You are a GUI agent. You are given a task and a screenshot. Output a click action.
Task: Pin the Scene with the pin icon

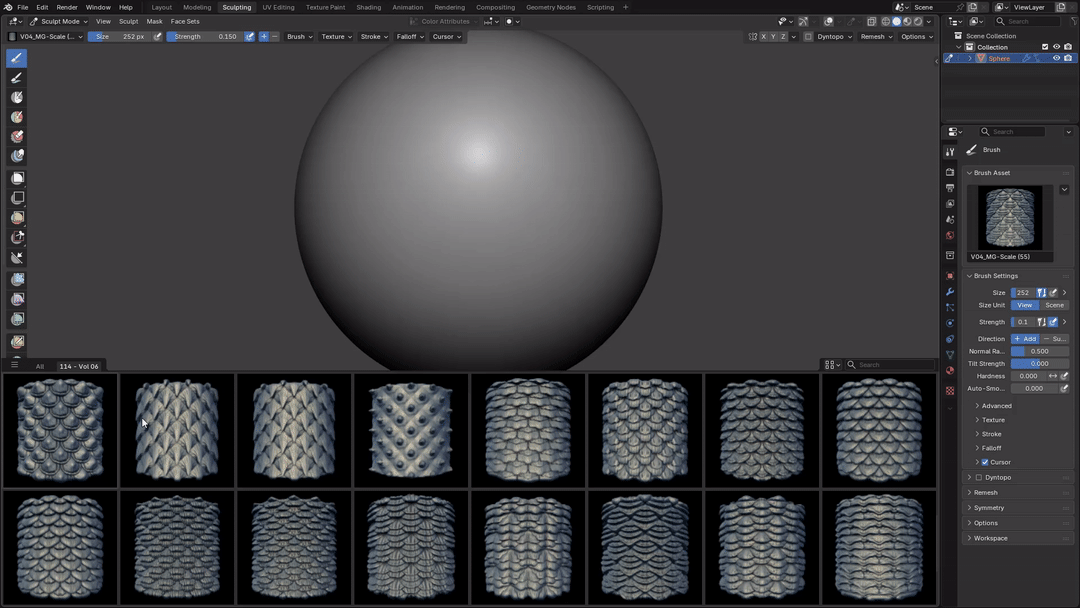958,7
